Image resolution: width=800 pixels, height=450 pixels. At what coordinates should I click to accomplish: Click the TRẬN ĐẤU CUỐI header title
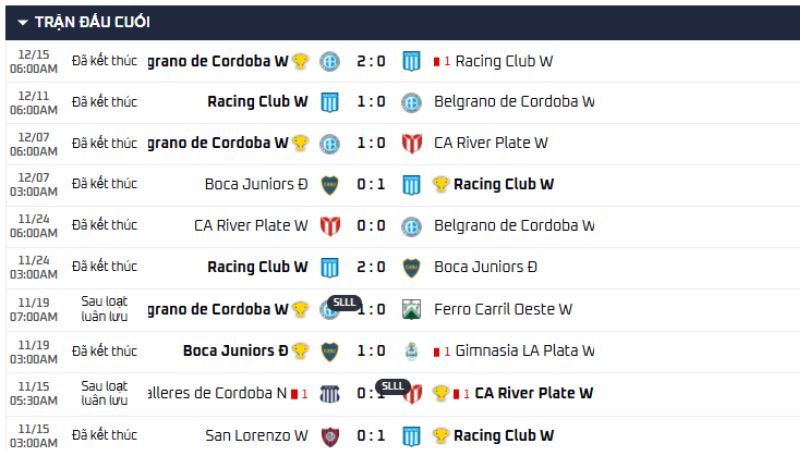[93, 22]
